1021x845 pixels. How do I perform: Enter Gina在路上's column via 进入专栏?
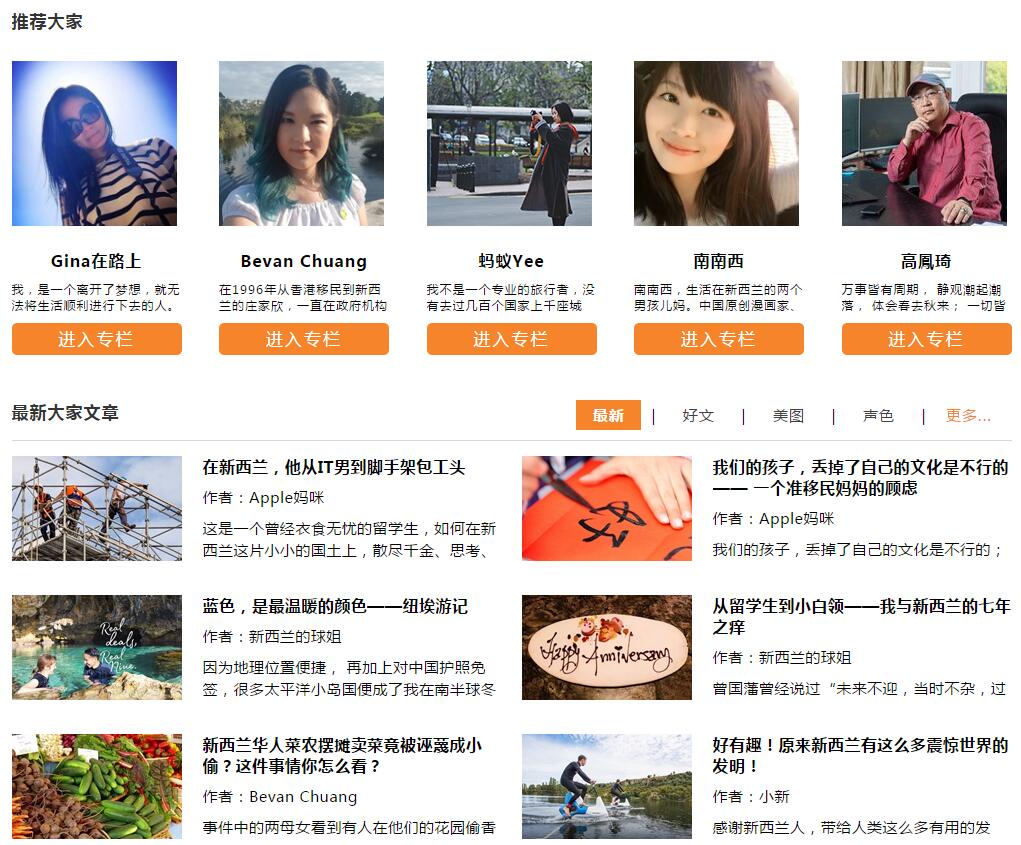pyautogui.click(x=96, y=339)
